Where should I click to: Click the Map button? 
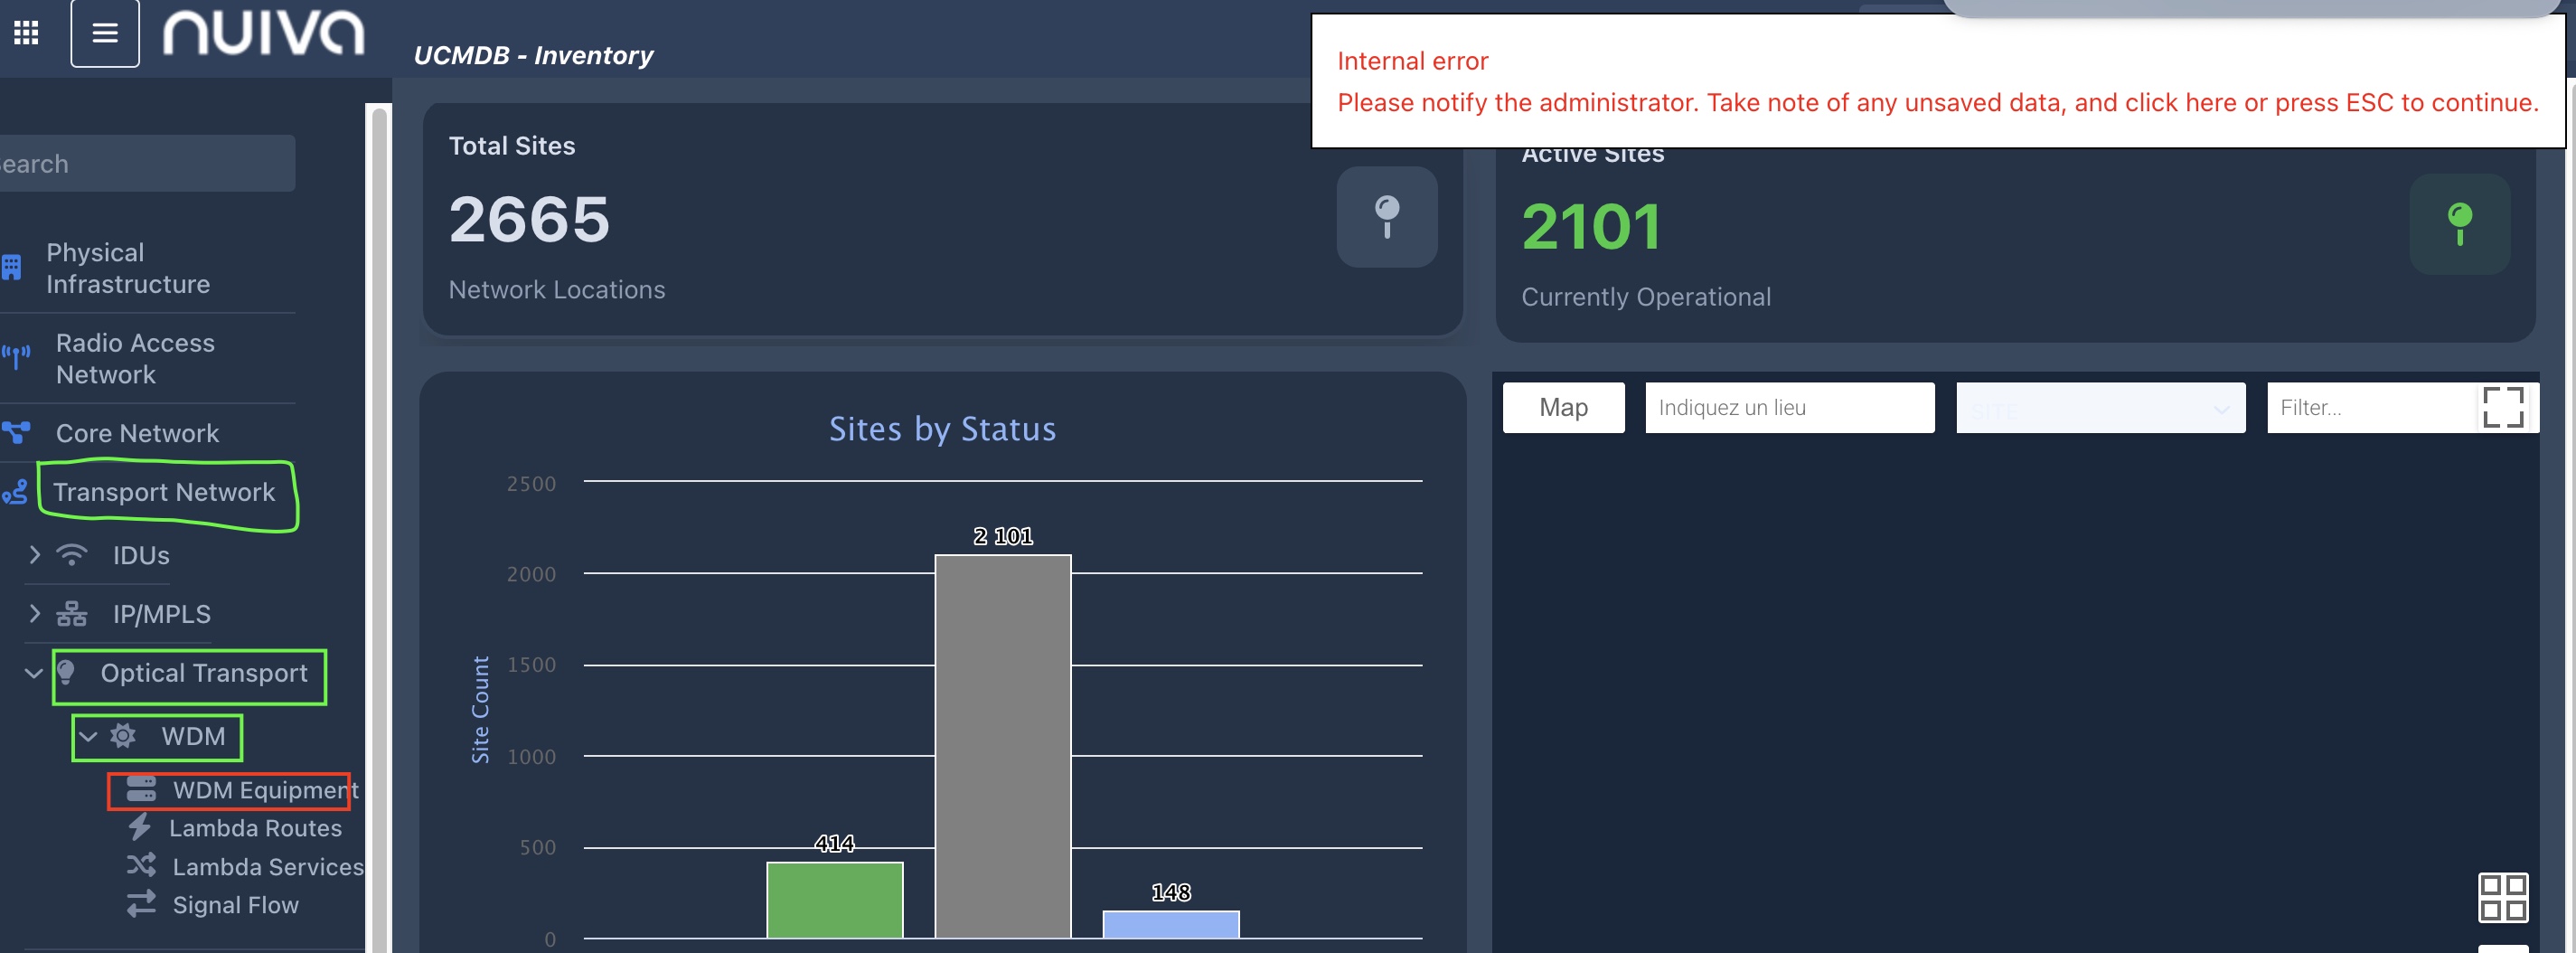coord(1562,407)
